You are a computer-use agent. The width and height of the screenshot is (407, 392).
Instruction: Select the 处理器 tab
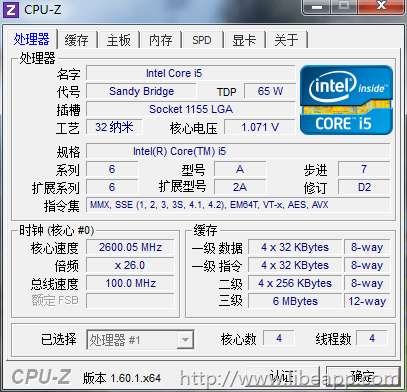coord(32,39)
